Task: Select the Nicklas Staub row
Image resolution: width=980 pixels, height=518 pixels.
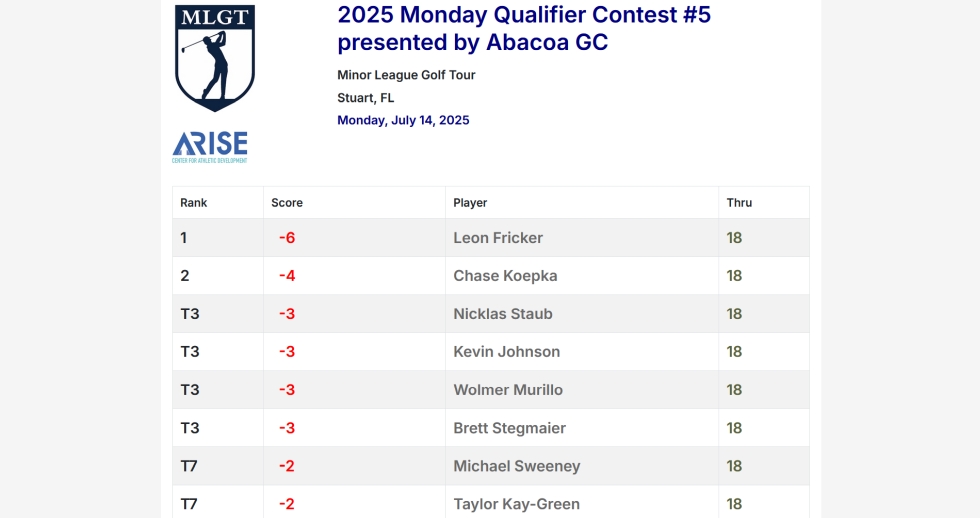Action: 491,314
